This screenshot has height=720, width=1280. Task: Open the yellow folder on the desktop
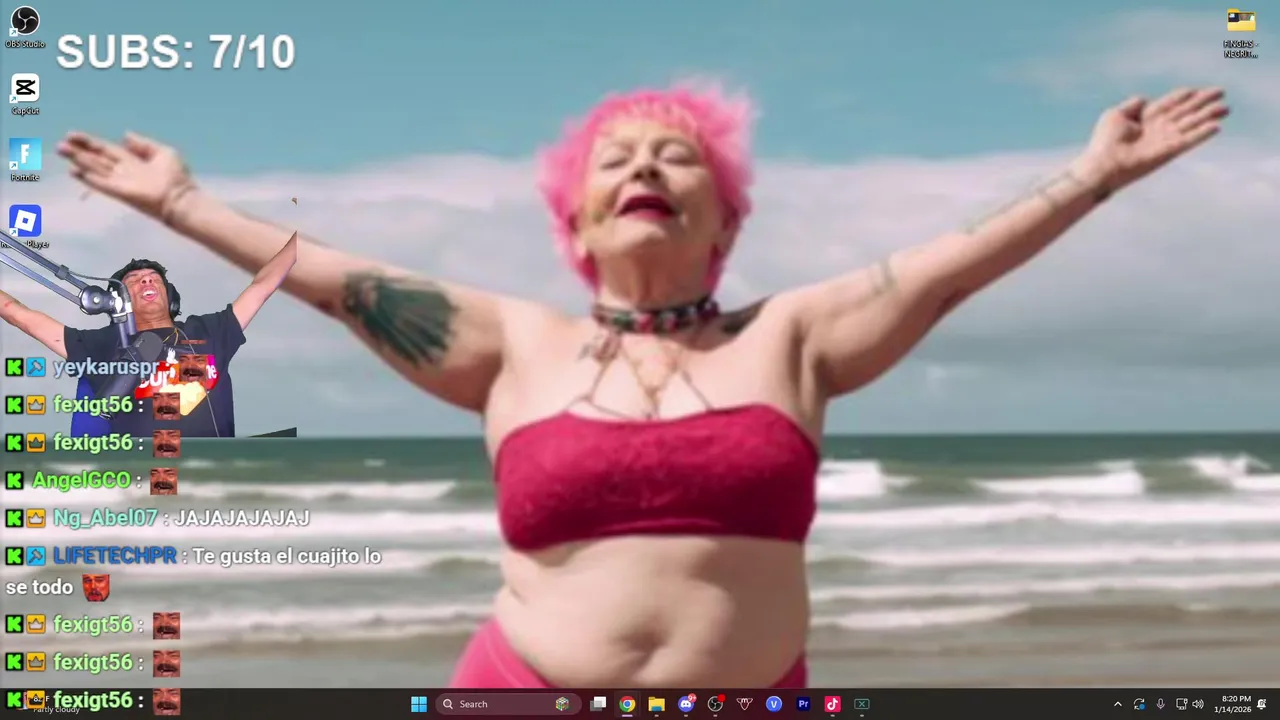pyautogui.click(x=1240, y=34)
